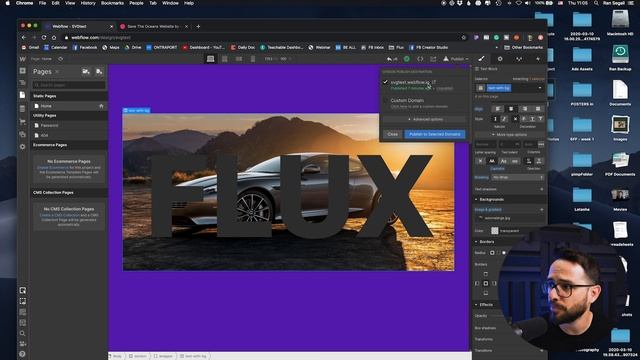Click the background Color transparent swatch

tap(495, 231)
